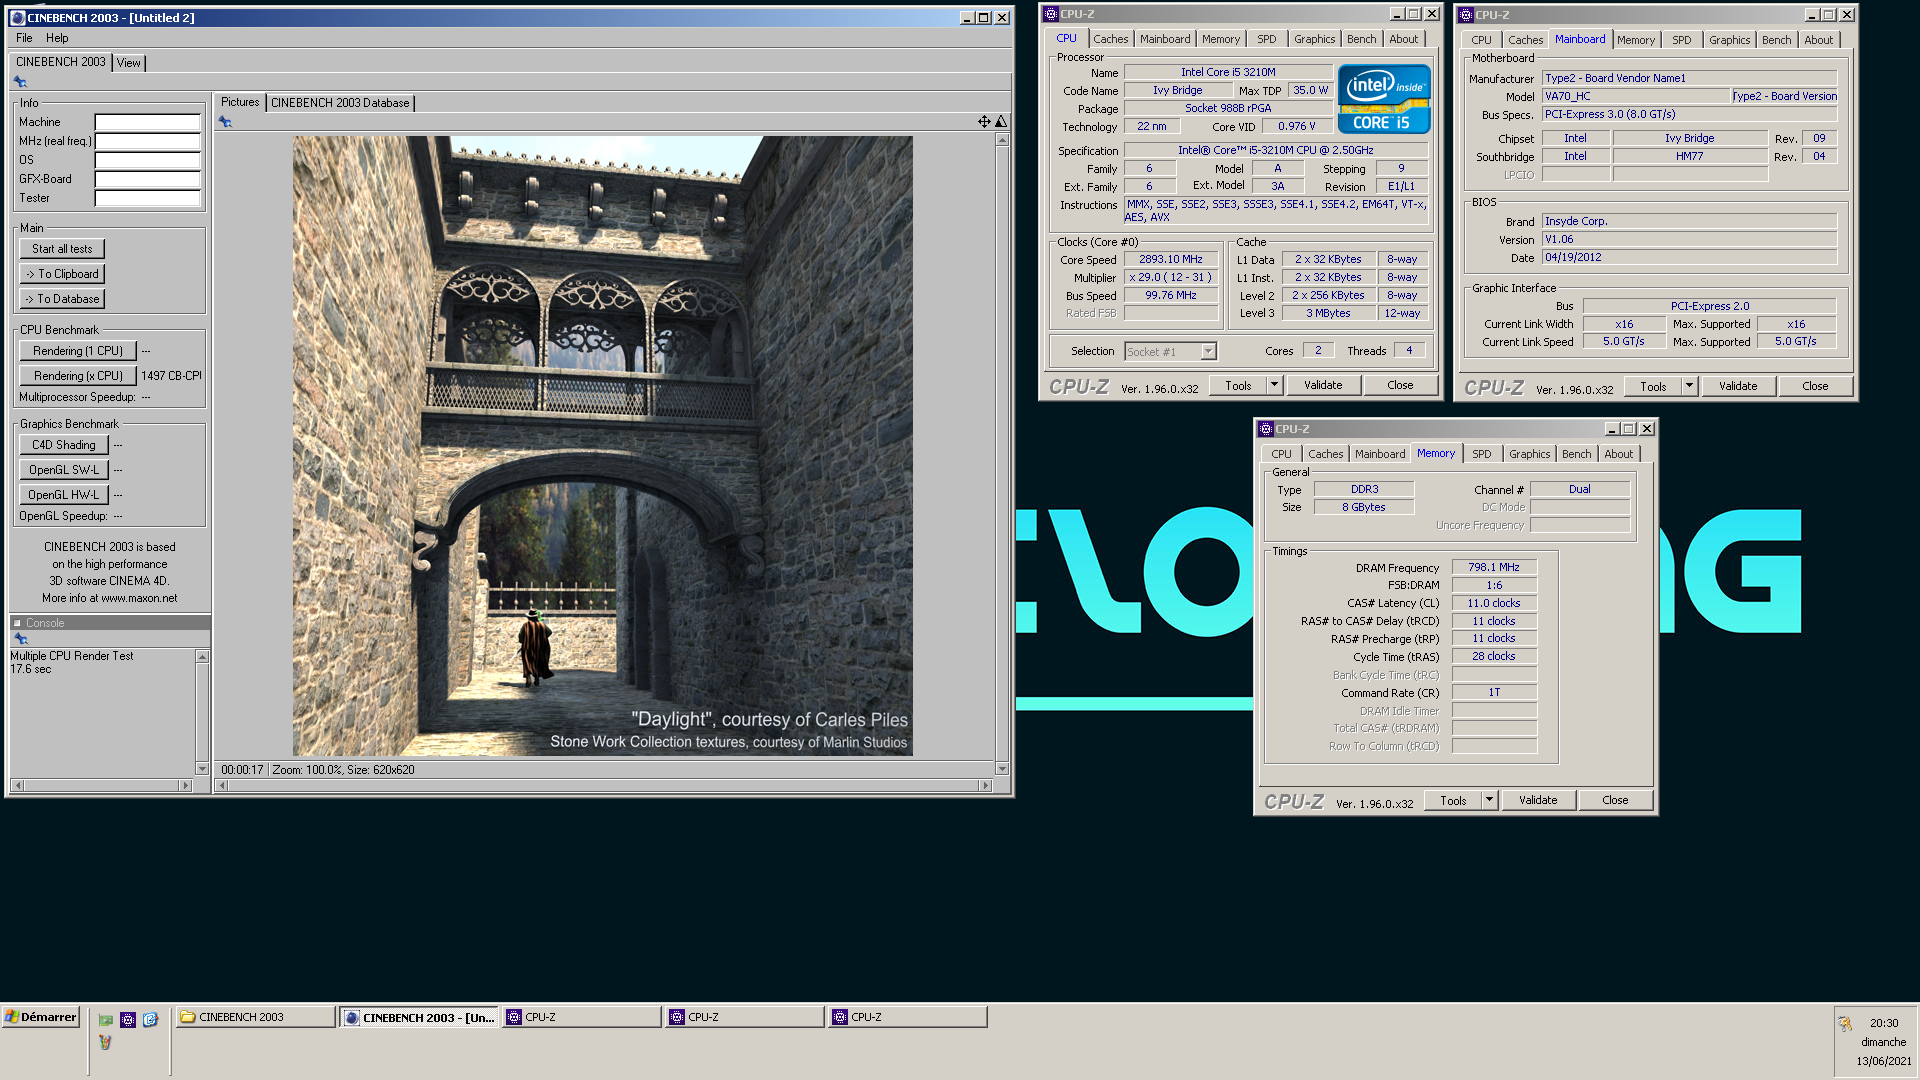1920x1080 pixels.
Task: Open Socket #1 selection dropdown
Action: coord(1208,352)
